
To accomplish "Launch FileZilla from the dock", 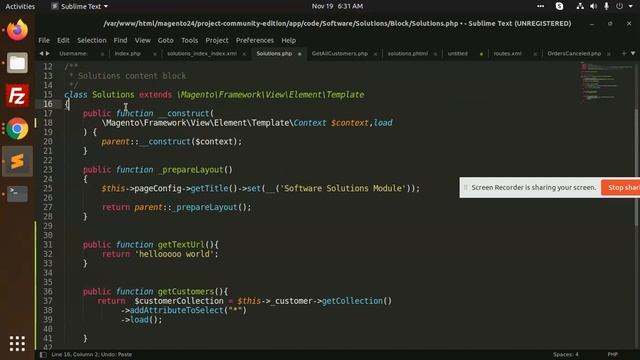I will pyautogui.click(x=17, y=96).
